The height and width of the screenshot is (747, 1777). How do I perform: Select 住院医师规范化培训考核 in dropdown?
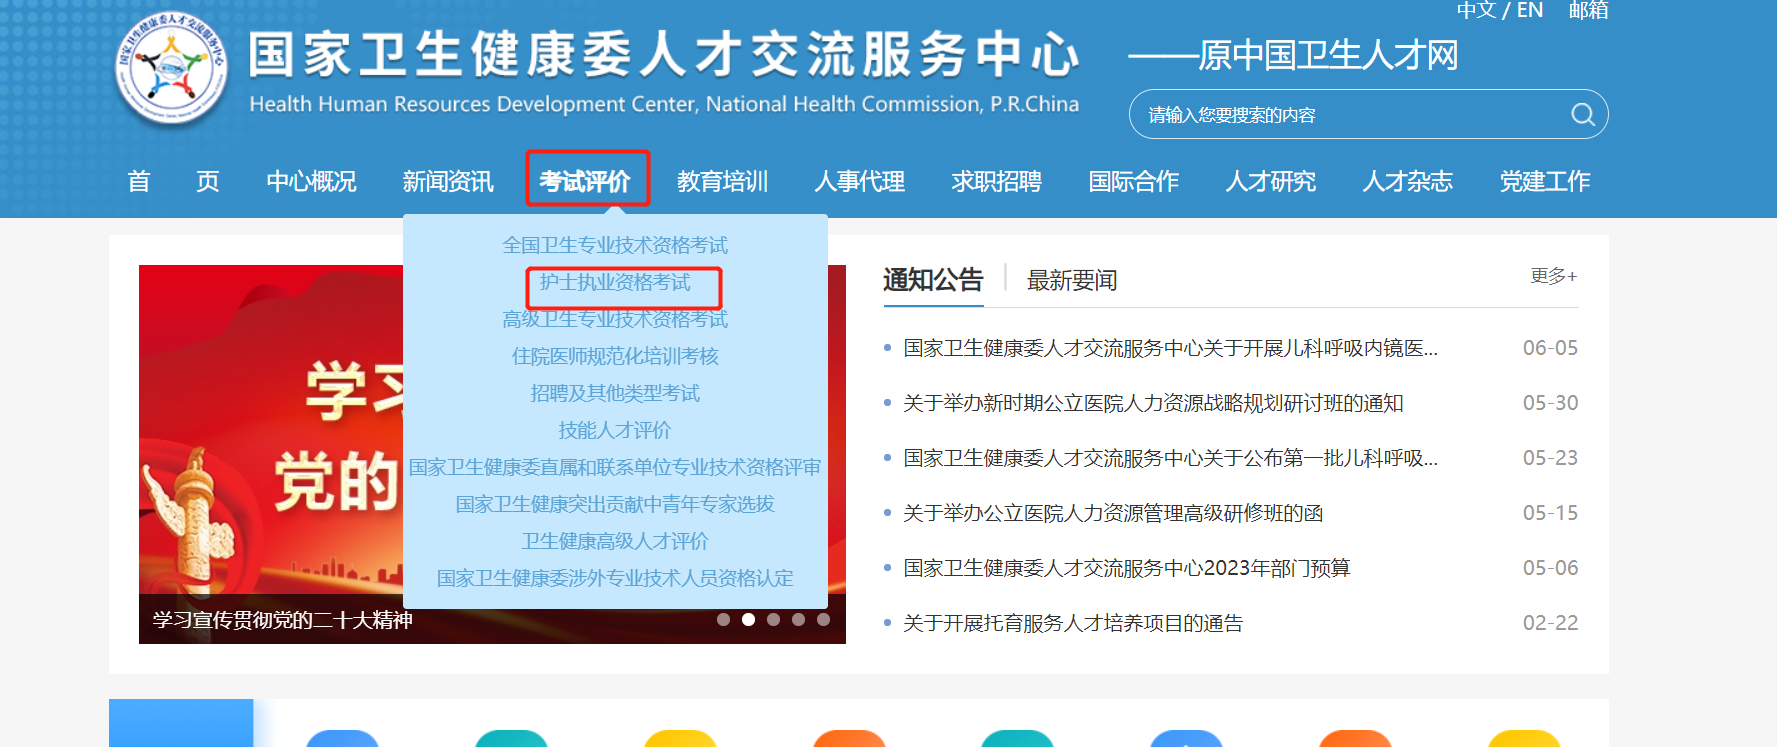coord(615,356)
